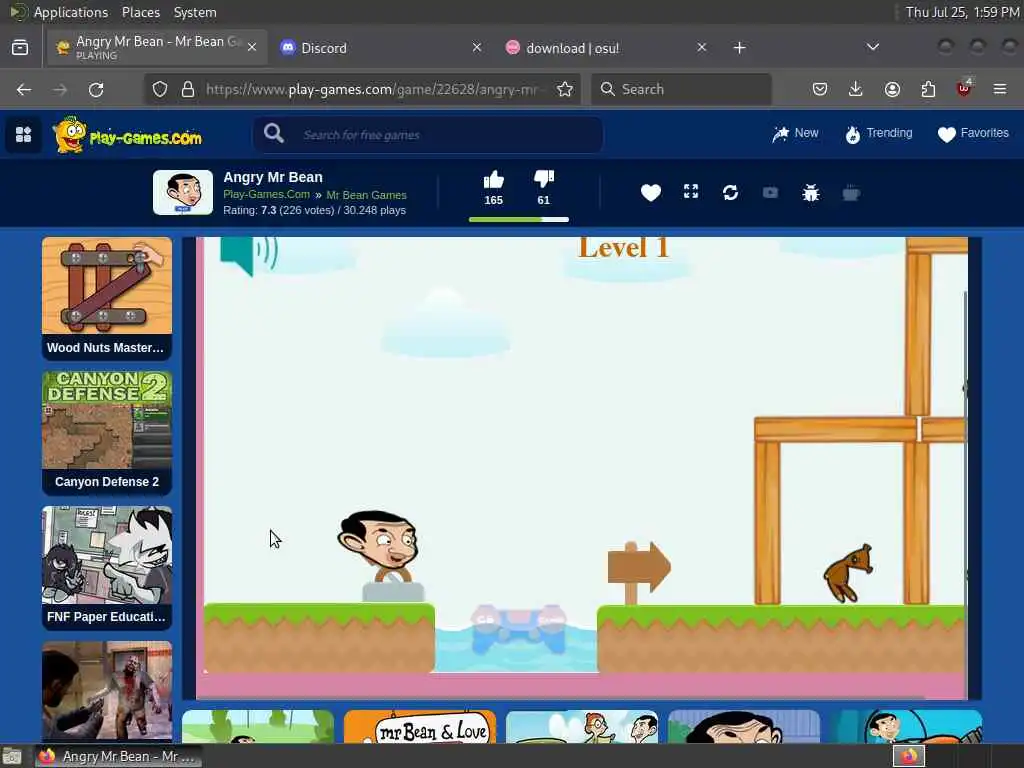Open the Play-Games categories grid icon

point(24,135)
